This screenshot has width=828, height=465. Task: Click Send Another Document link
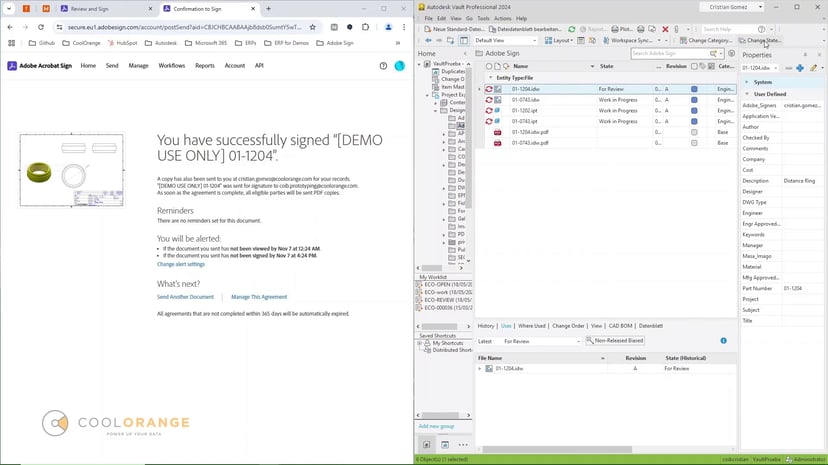(185, 297)
